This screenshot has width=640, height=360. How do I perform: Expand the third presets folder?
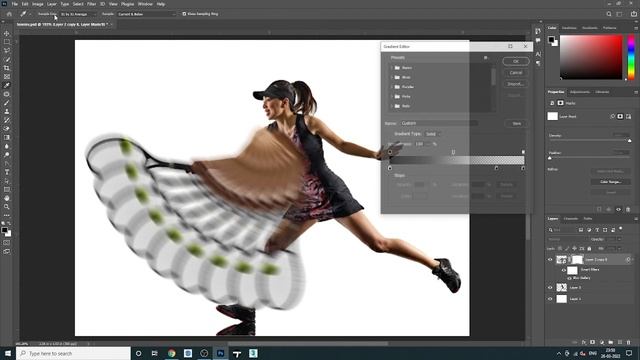point(392,87)
